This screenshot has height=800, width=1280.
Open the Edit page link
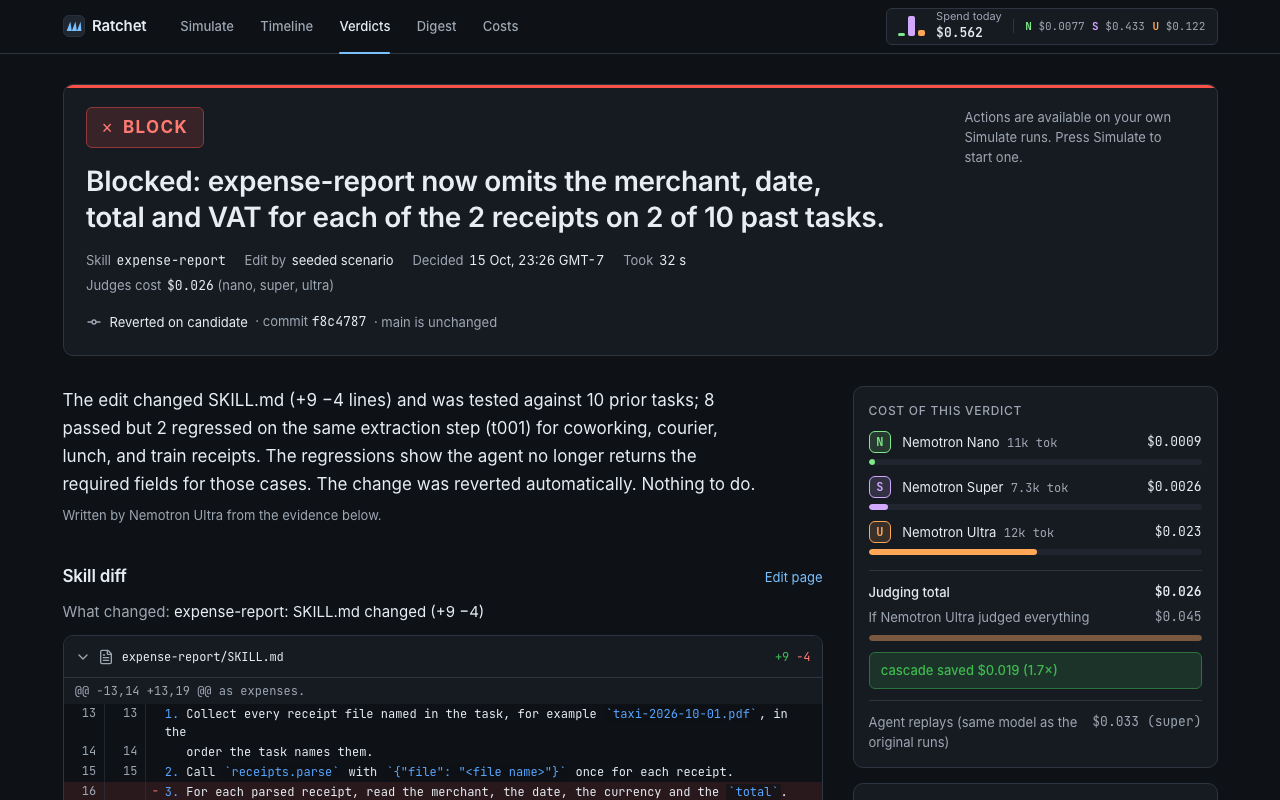[793, 577]
